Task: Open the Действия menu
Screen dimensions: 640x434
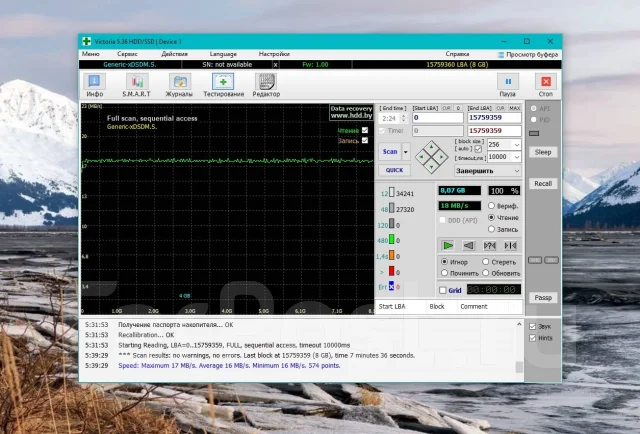Action: click(174, 54)
